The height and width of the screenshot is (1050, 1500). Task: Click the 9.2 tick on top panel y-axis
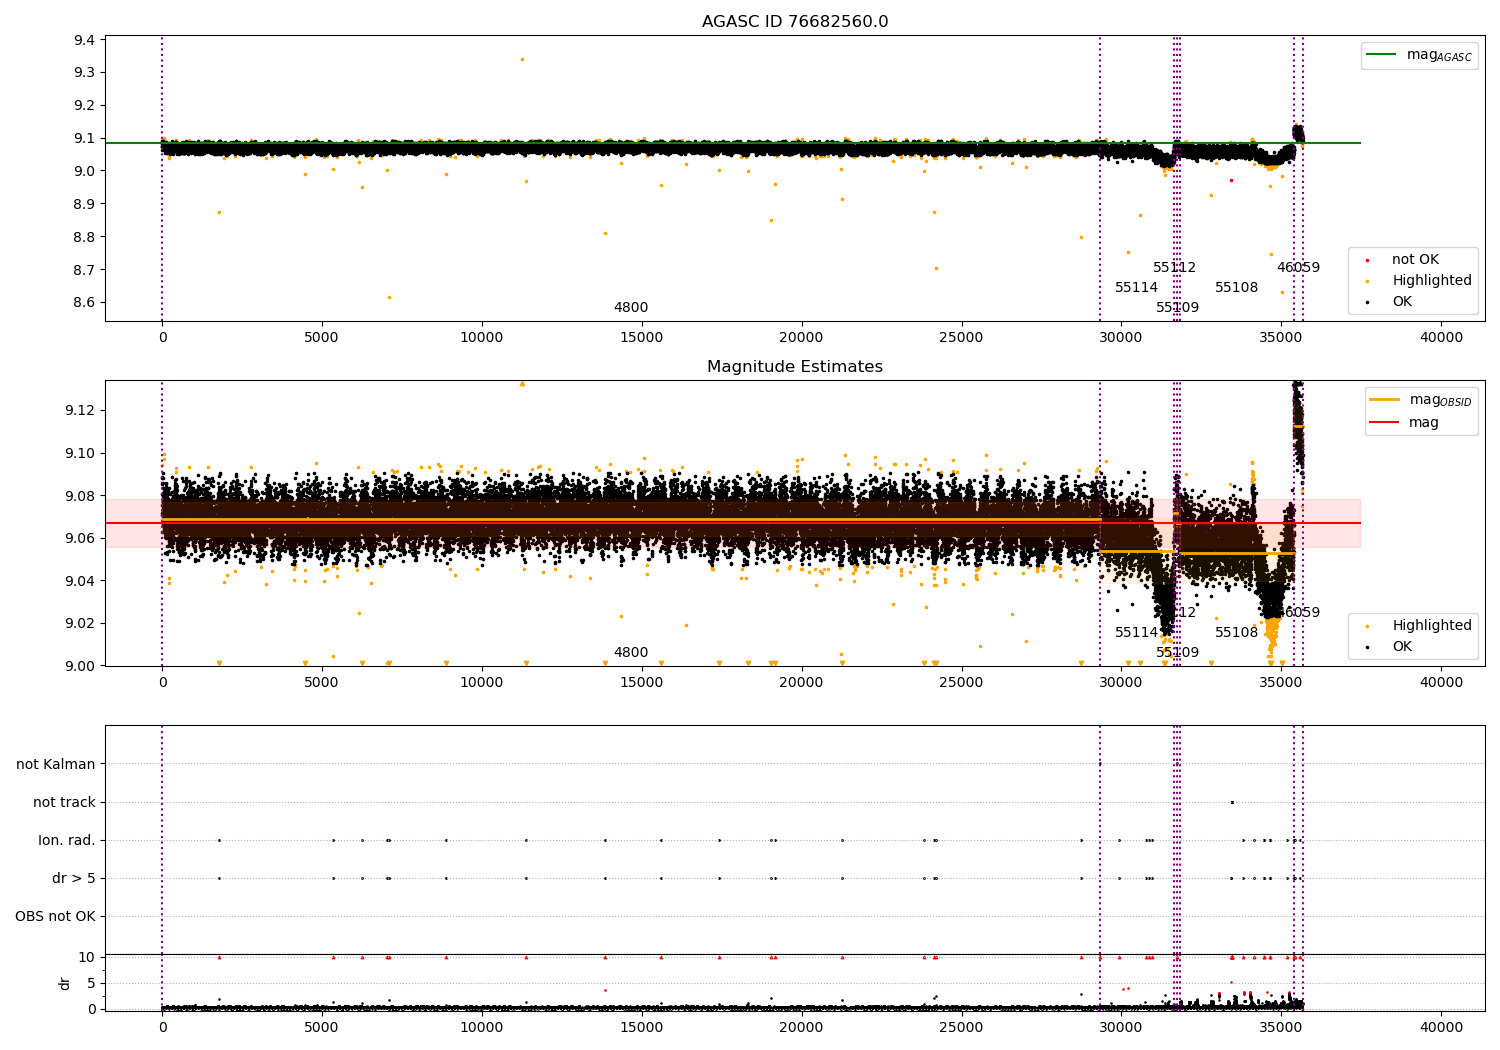pyautogui.click(x=85, y=105)
